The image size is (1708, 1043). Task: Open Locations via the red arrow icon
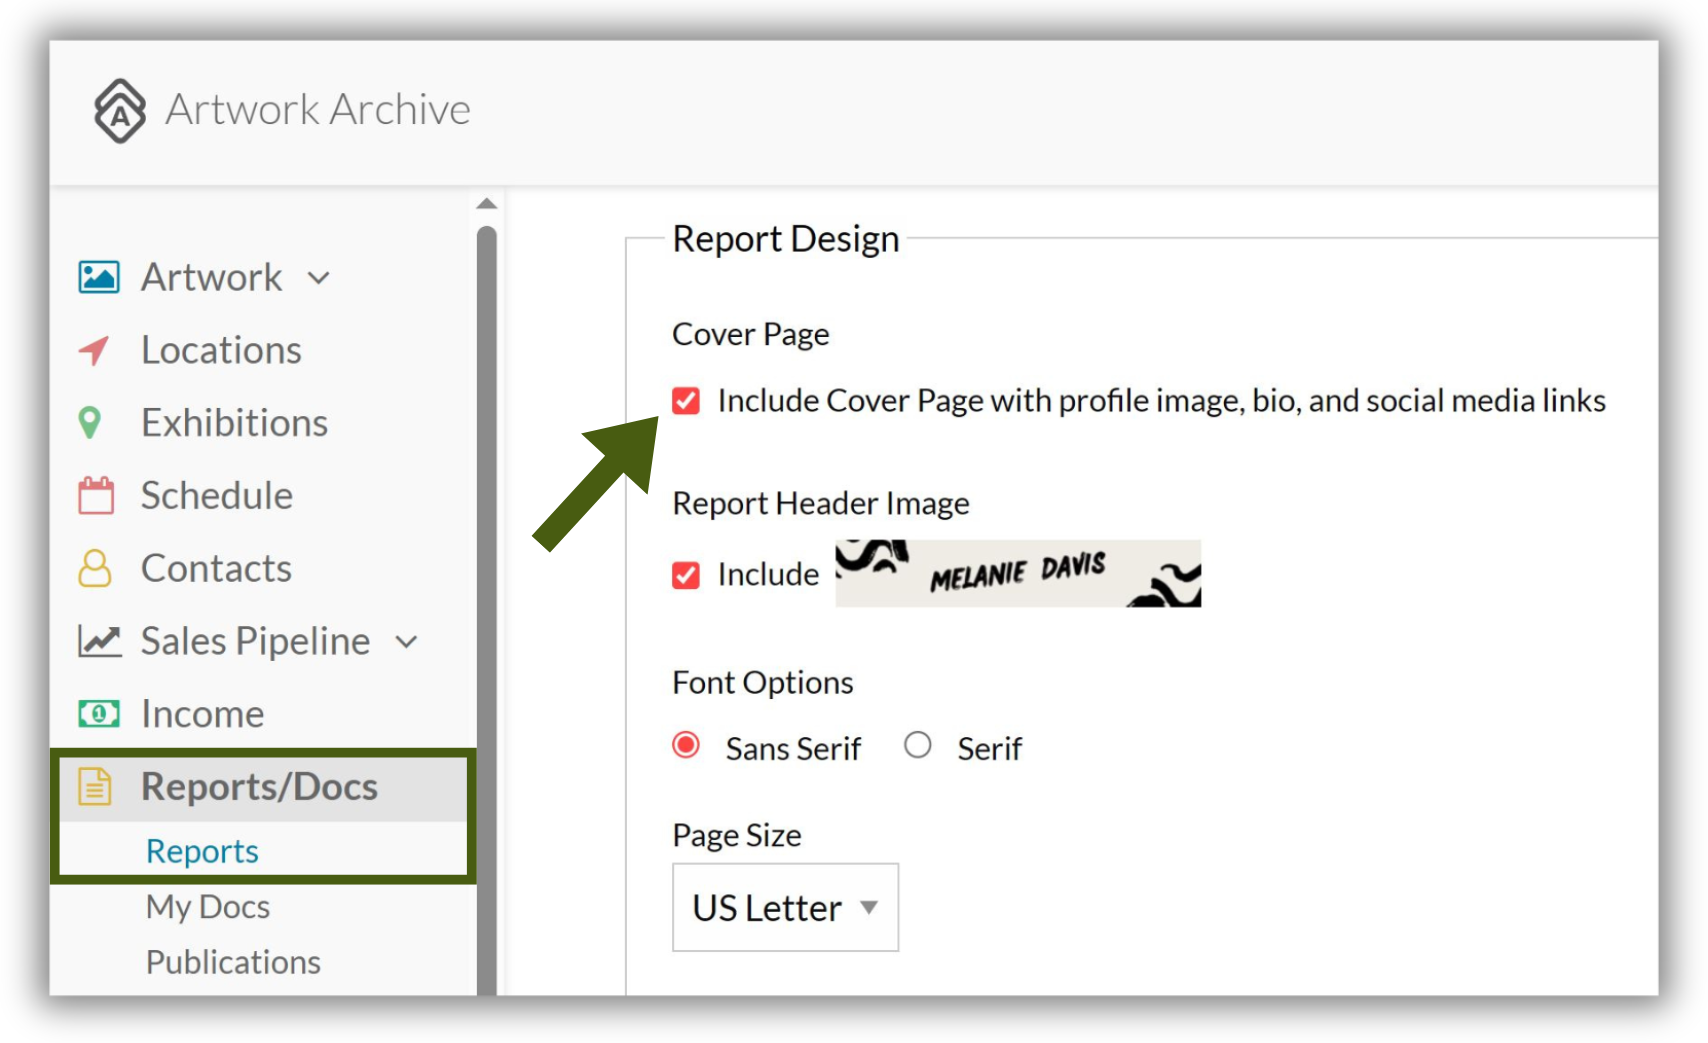click(x=94, y=350)
